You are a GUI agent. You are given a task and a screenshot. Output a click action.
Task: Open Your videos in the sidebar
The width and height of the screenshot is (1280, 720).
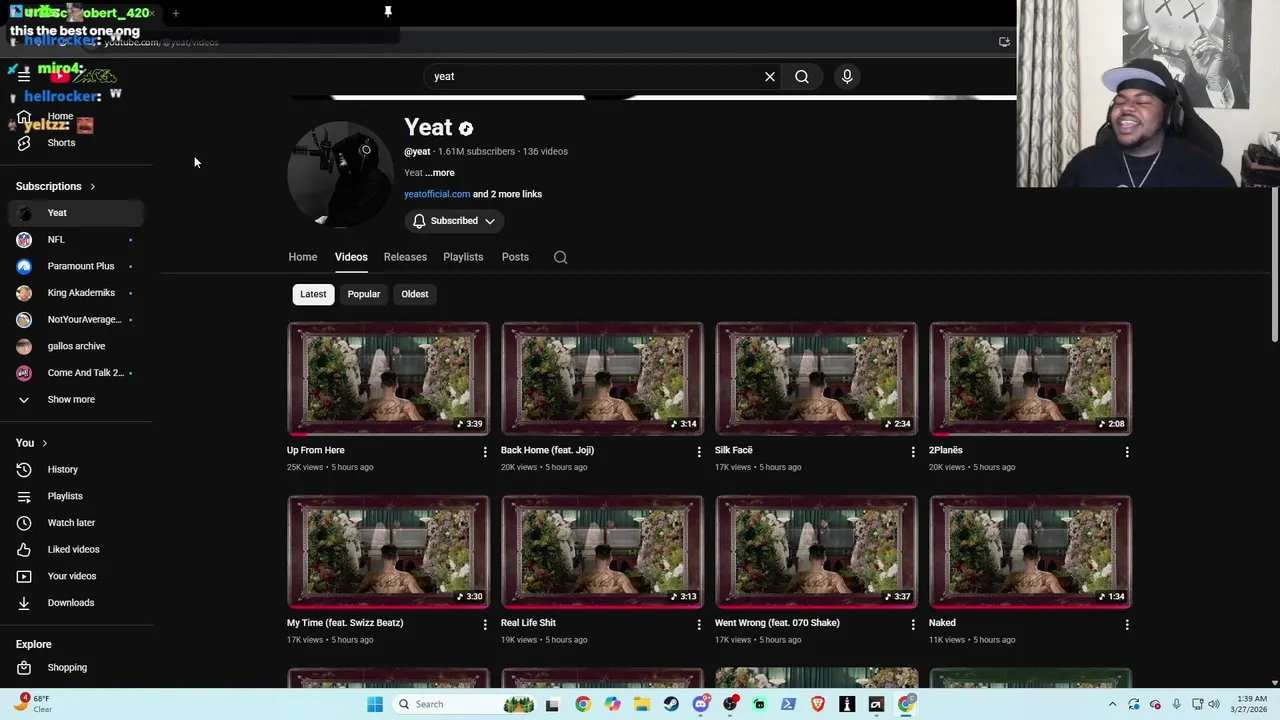pos(76,576)
